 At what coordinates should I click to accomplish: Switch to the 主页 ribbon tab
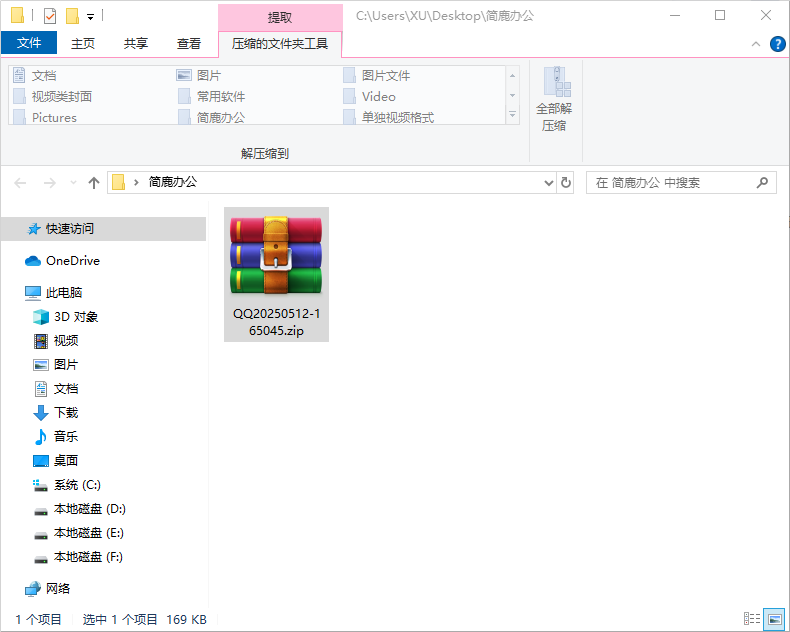83,43
